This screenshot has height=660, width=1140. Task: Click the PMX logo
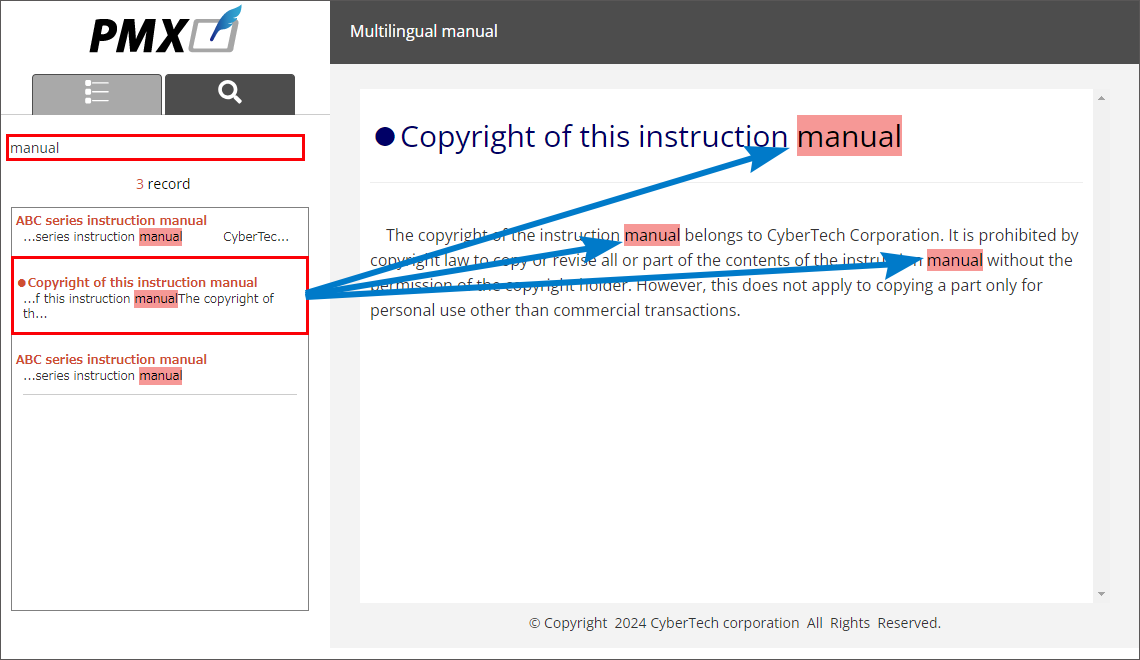point(166,31)
